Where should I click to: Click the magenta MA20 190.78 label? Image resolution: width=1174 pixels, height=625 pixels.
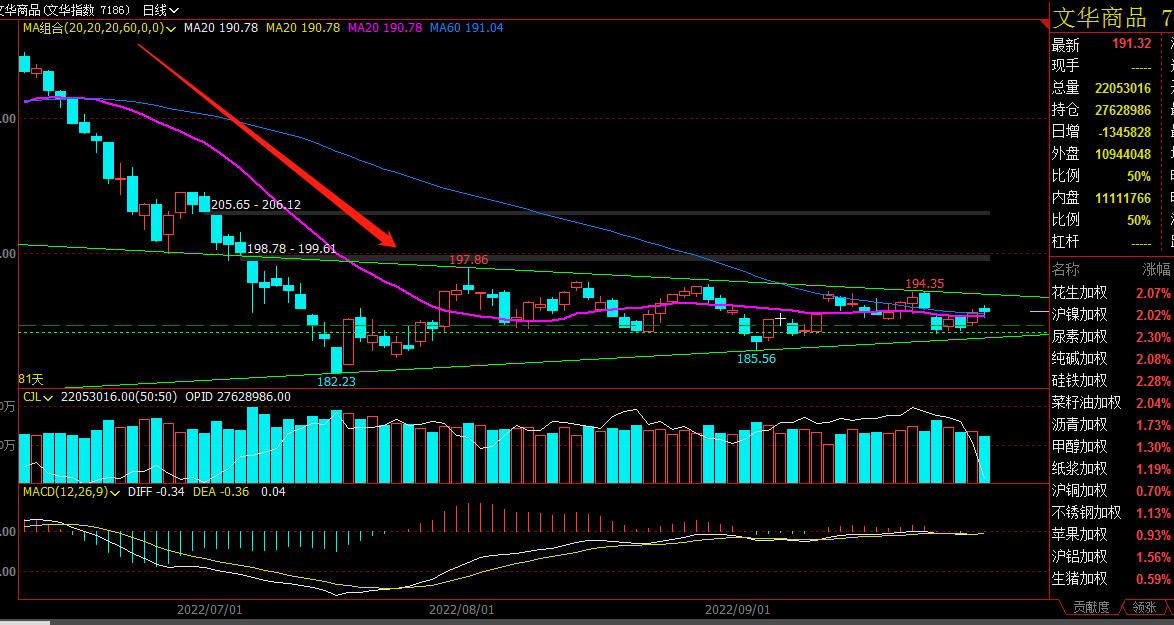385,28
